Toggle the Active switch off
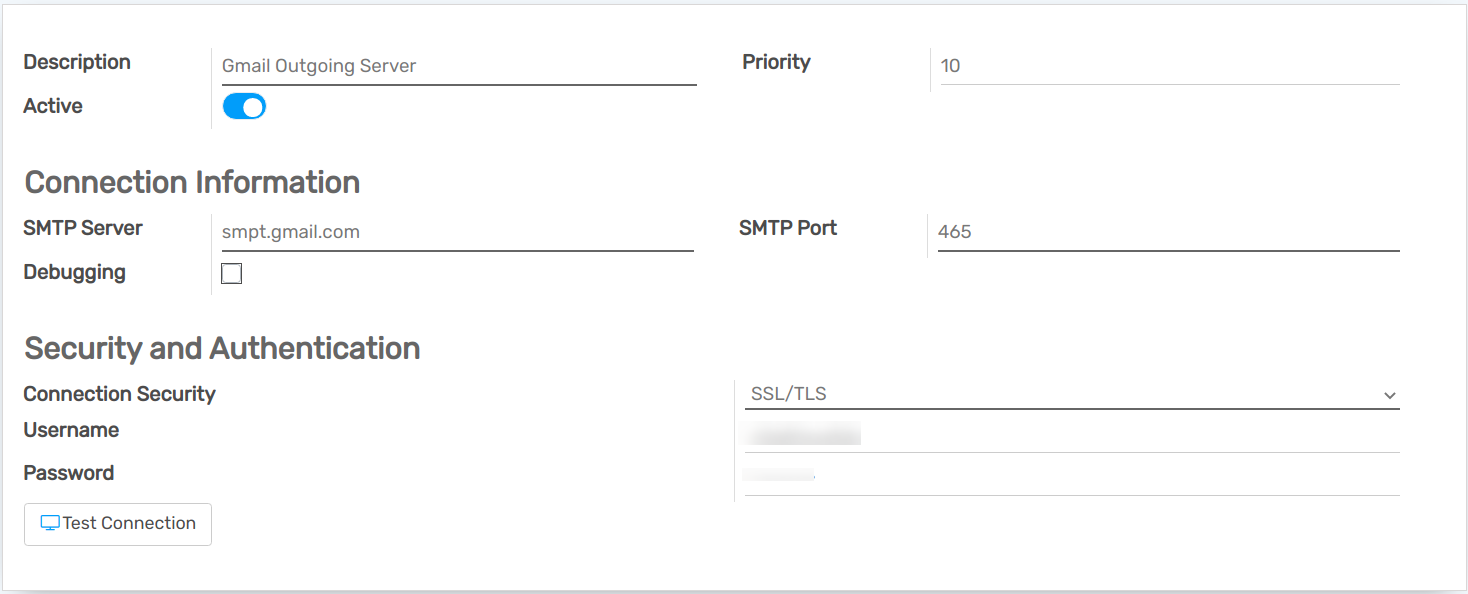 click(244, 106)
